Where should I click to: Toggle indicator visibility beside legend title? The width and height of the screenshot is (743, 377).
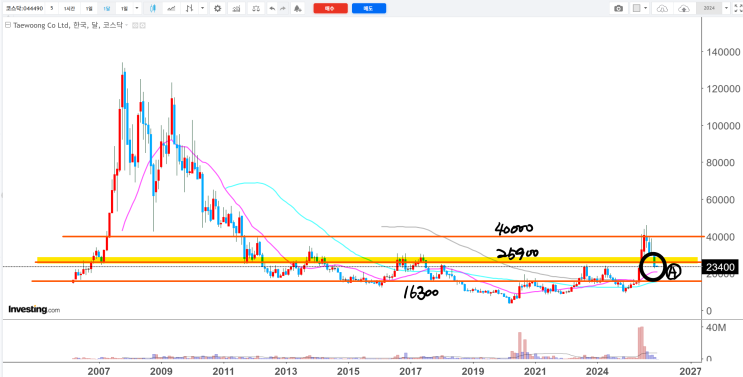point(135,25)
